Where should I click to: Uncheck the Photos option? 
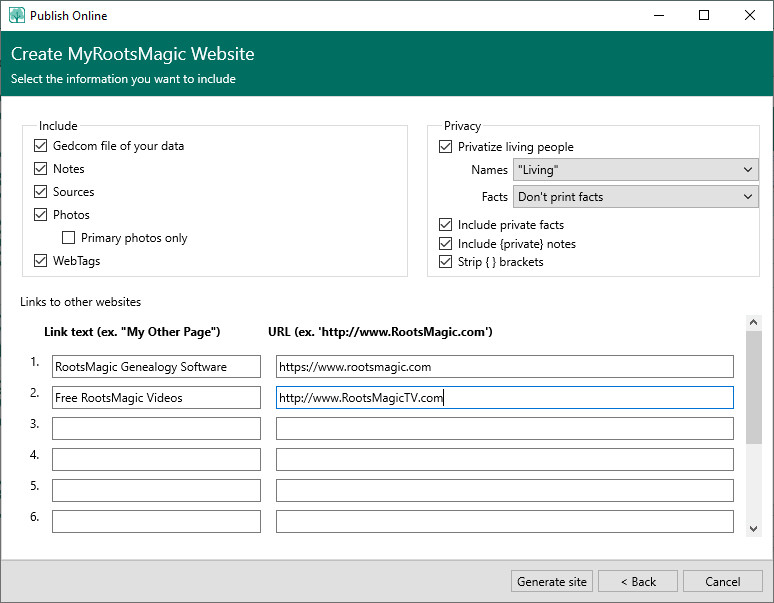coord(41,215)
